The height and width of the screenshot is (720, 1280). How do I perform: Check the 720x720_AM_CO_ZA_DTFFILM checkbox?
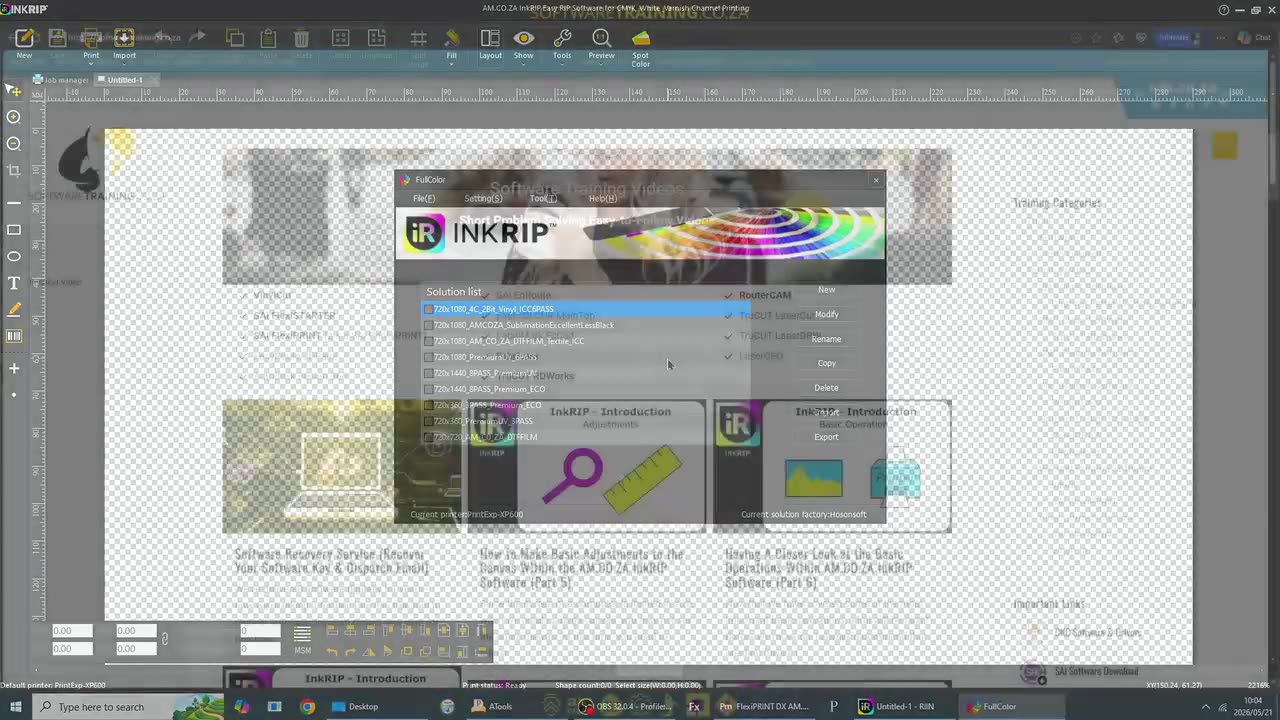pos(429,437)
